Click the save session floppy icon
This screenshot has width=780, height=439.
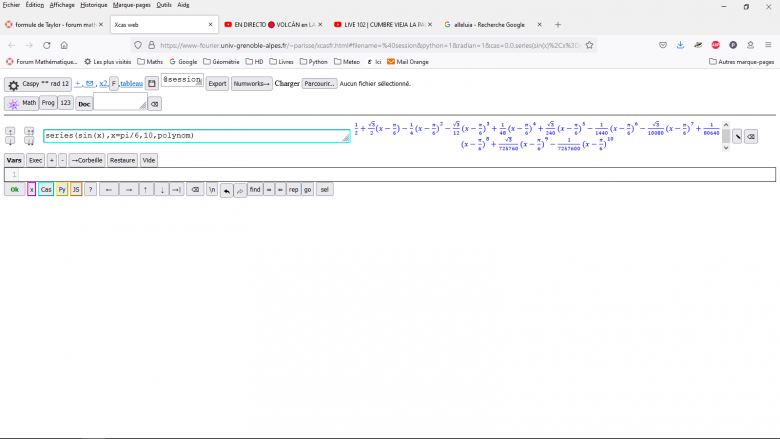[x=152, y=84]
